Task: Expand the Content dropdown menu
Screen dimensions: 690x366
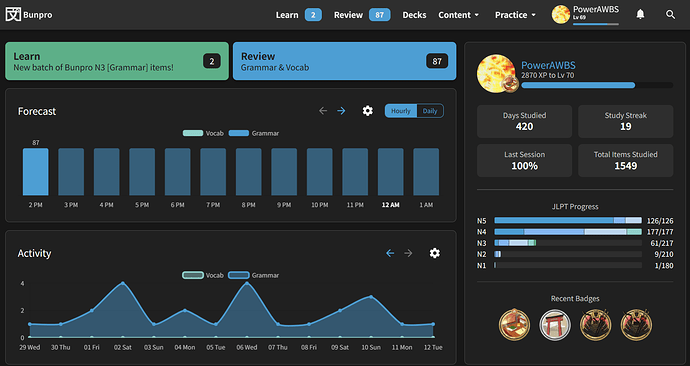Action: (x=459, y=15)
